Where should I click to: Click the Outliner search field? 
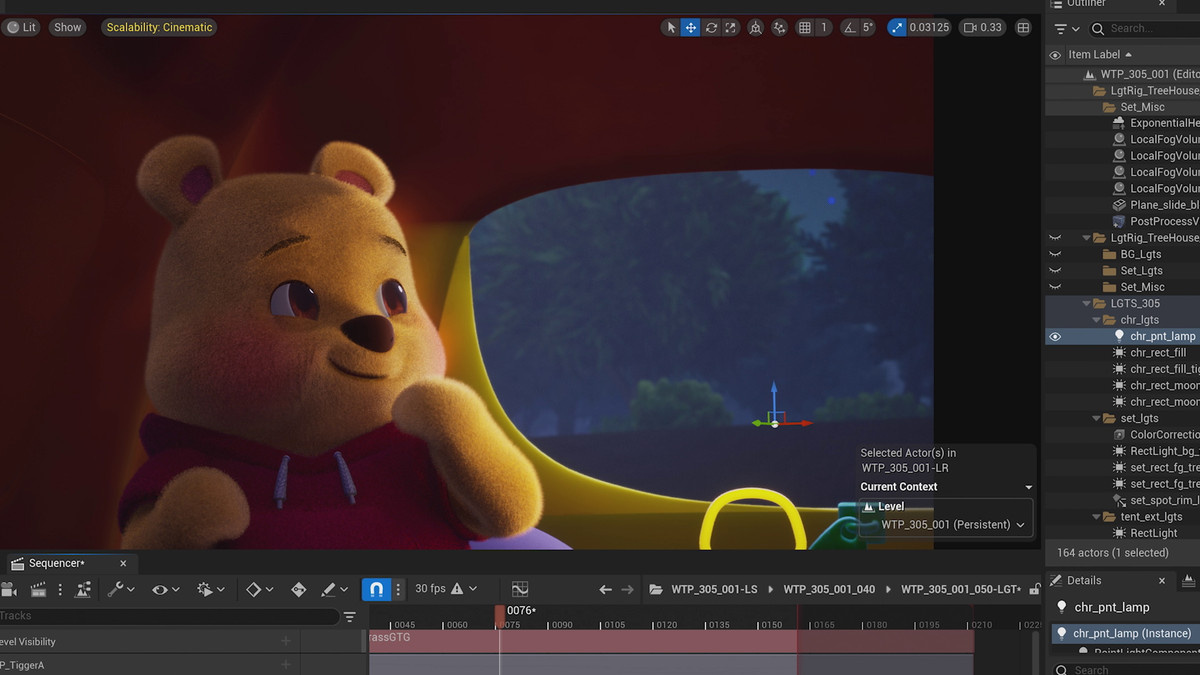pyautogui.click(x=1144, y=29)
